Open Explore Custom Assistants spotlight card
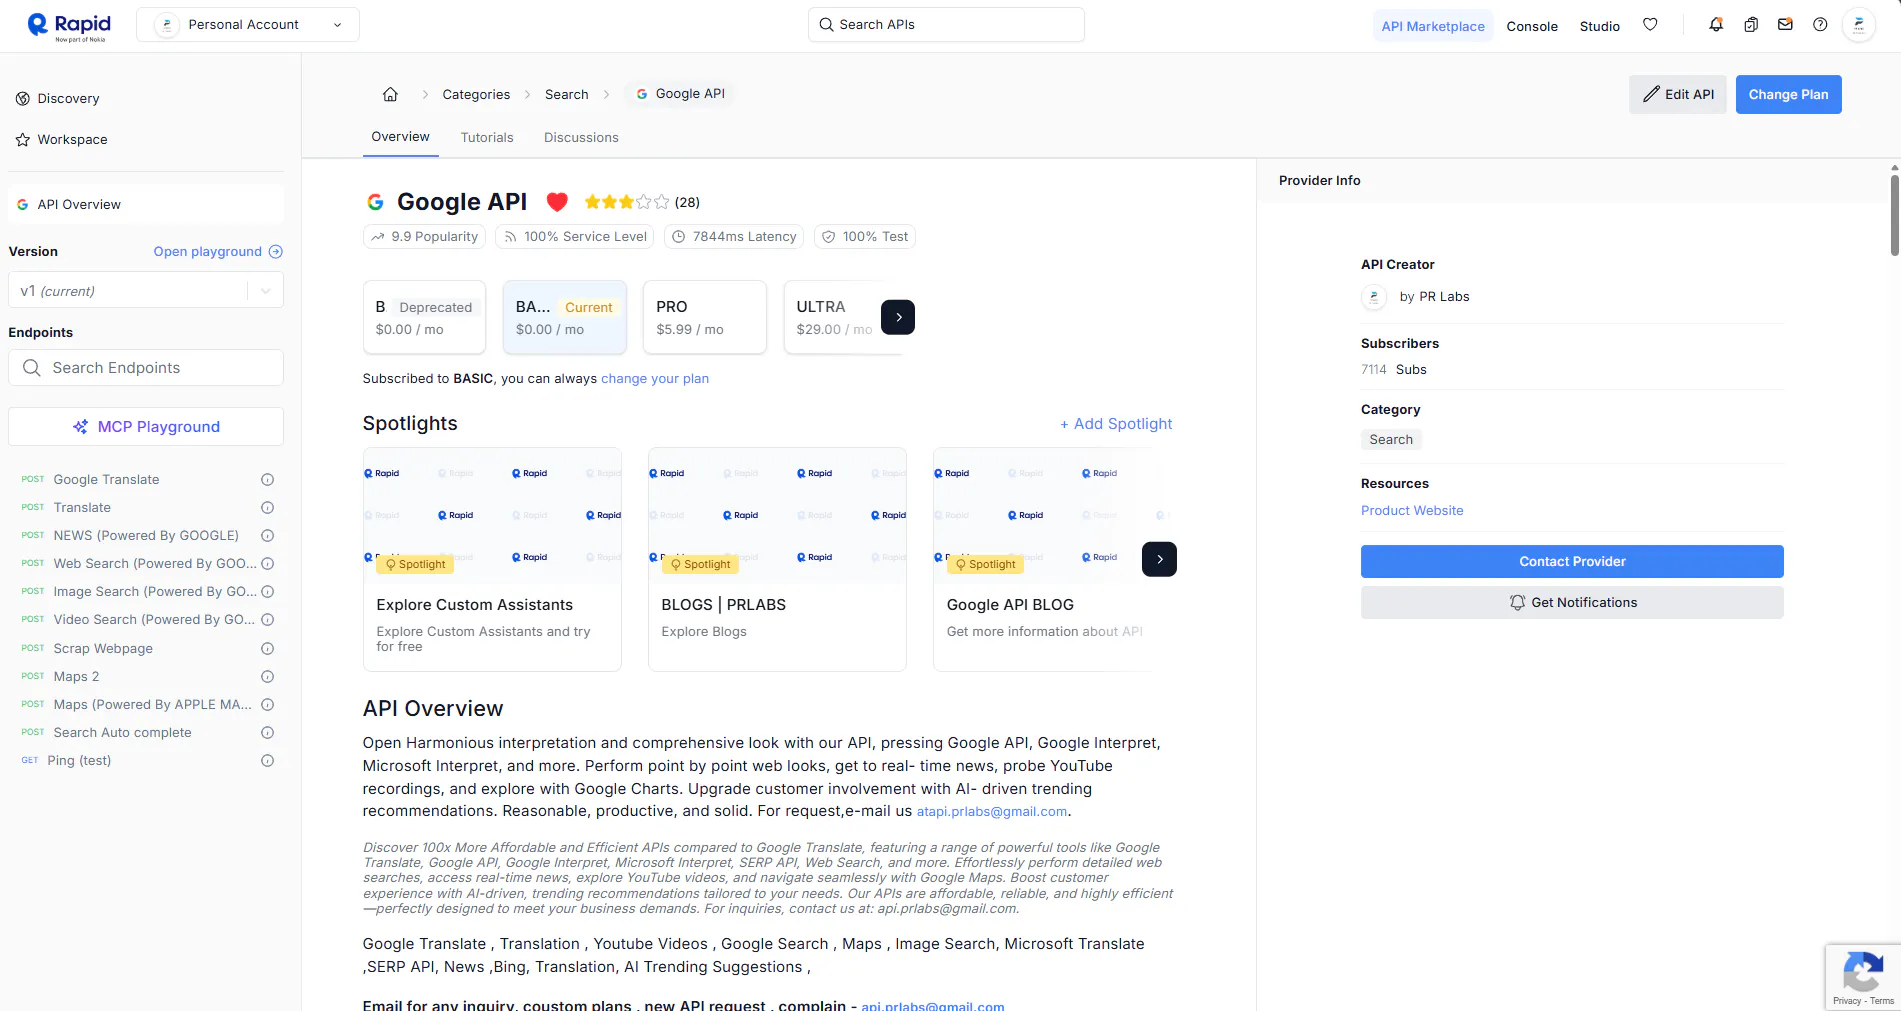 492,559
